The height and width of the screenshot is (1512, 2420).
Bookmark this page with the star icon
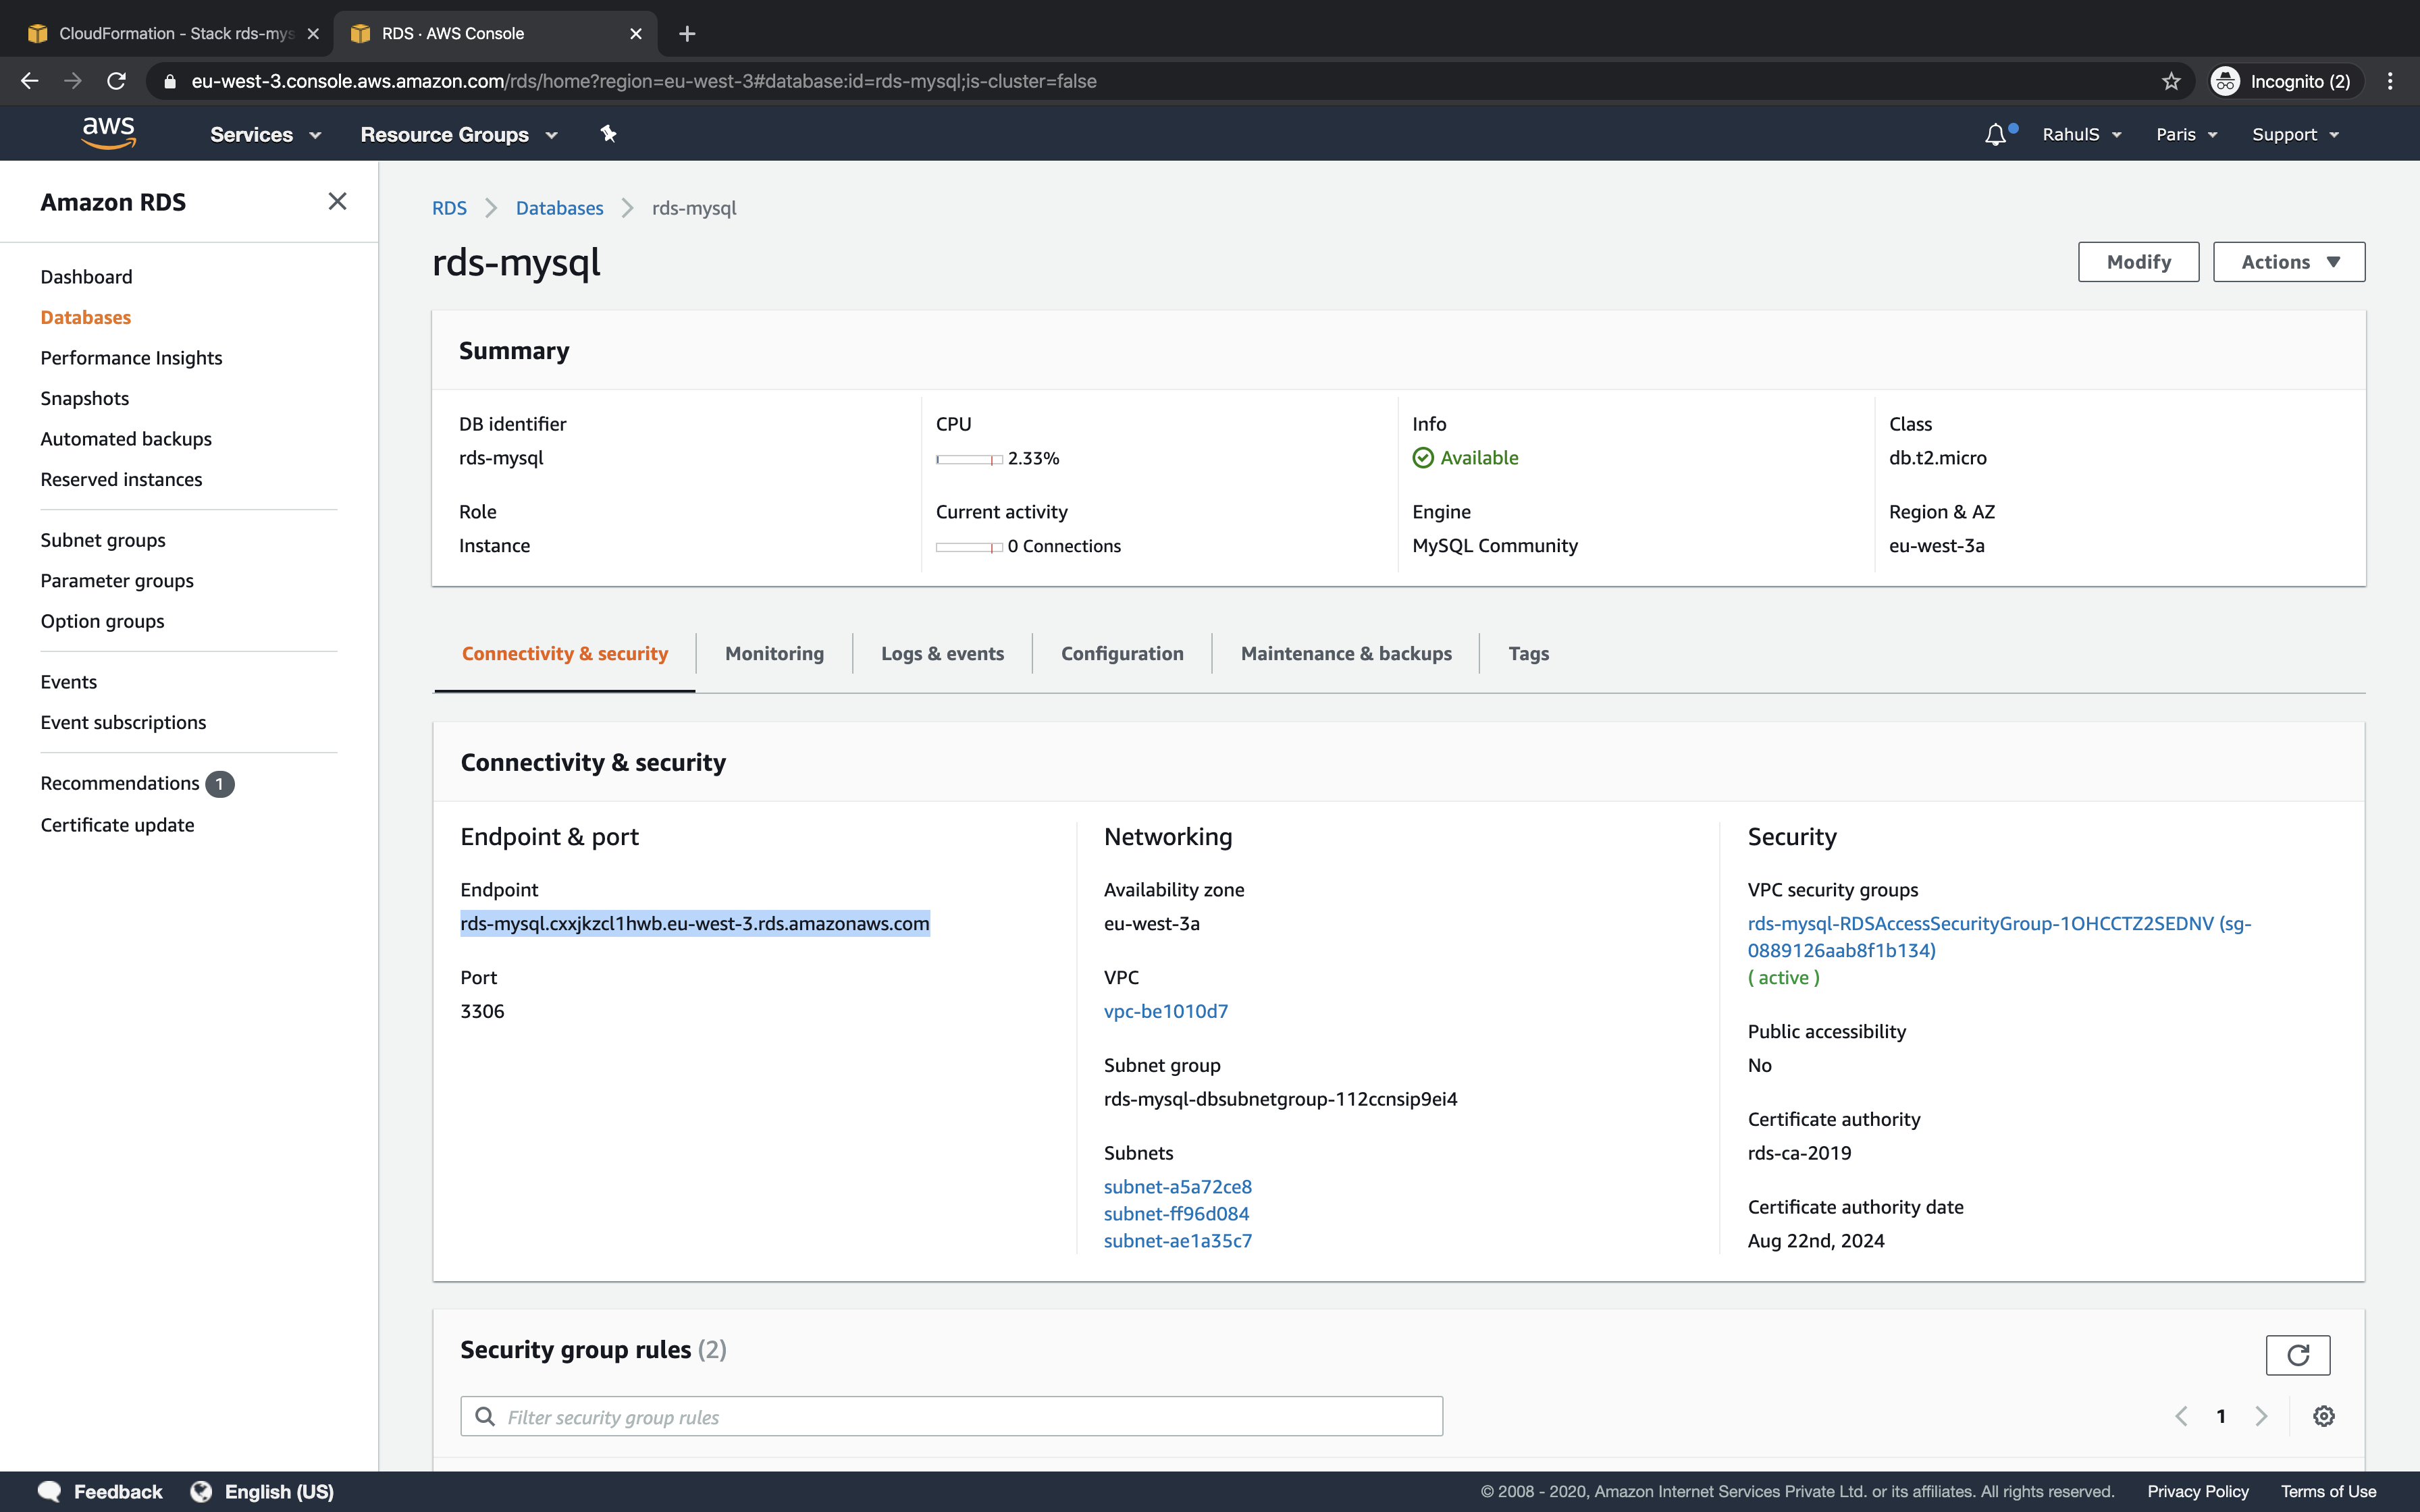click(2170, 81)
